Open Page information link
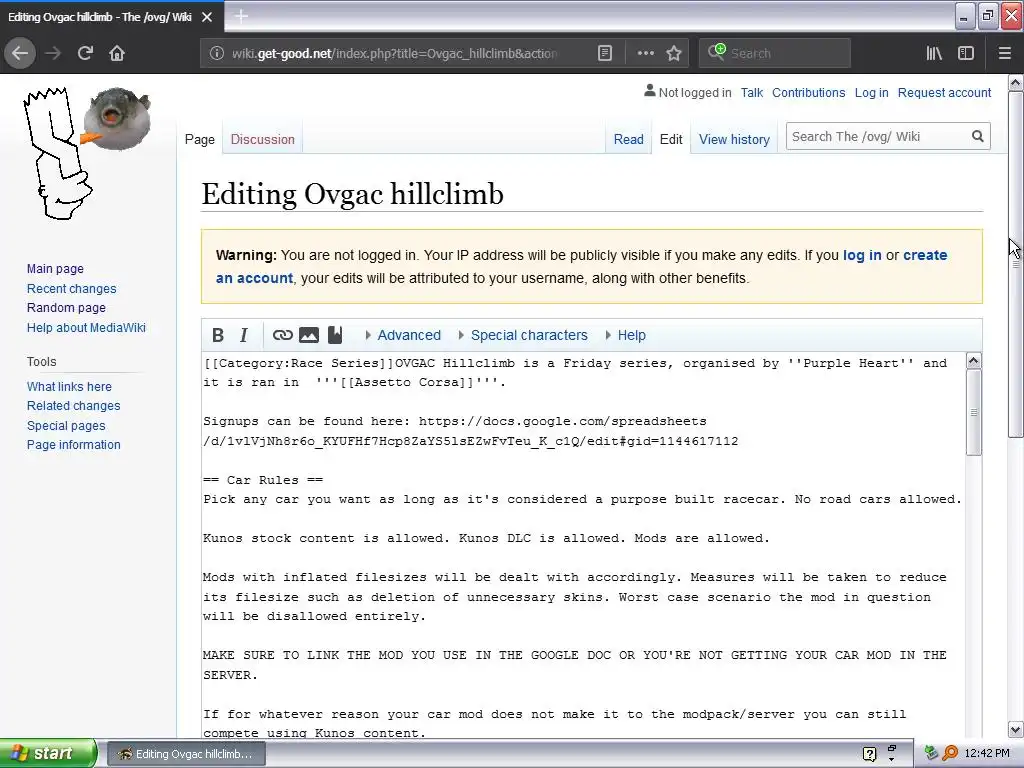 pyautogui.click(x=74, y=445)
